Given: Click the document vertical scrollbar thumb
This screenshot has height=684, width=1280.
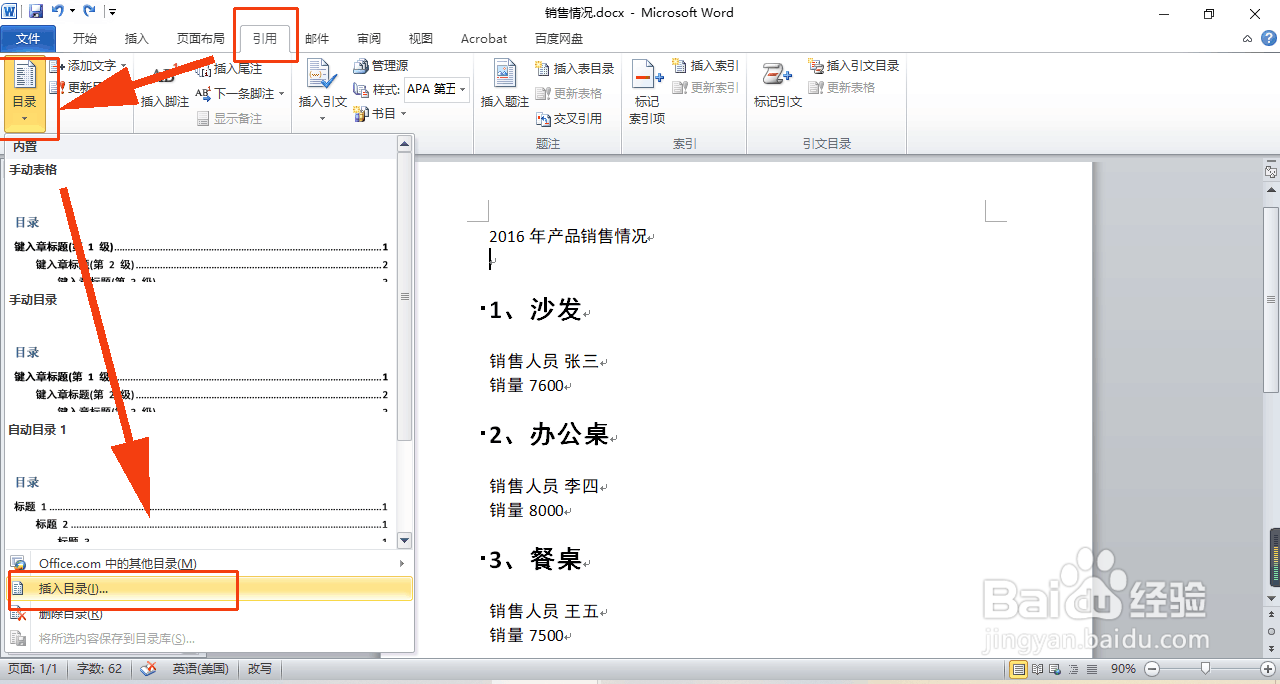Looking at the screenshot, I should [1271, 300].
